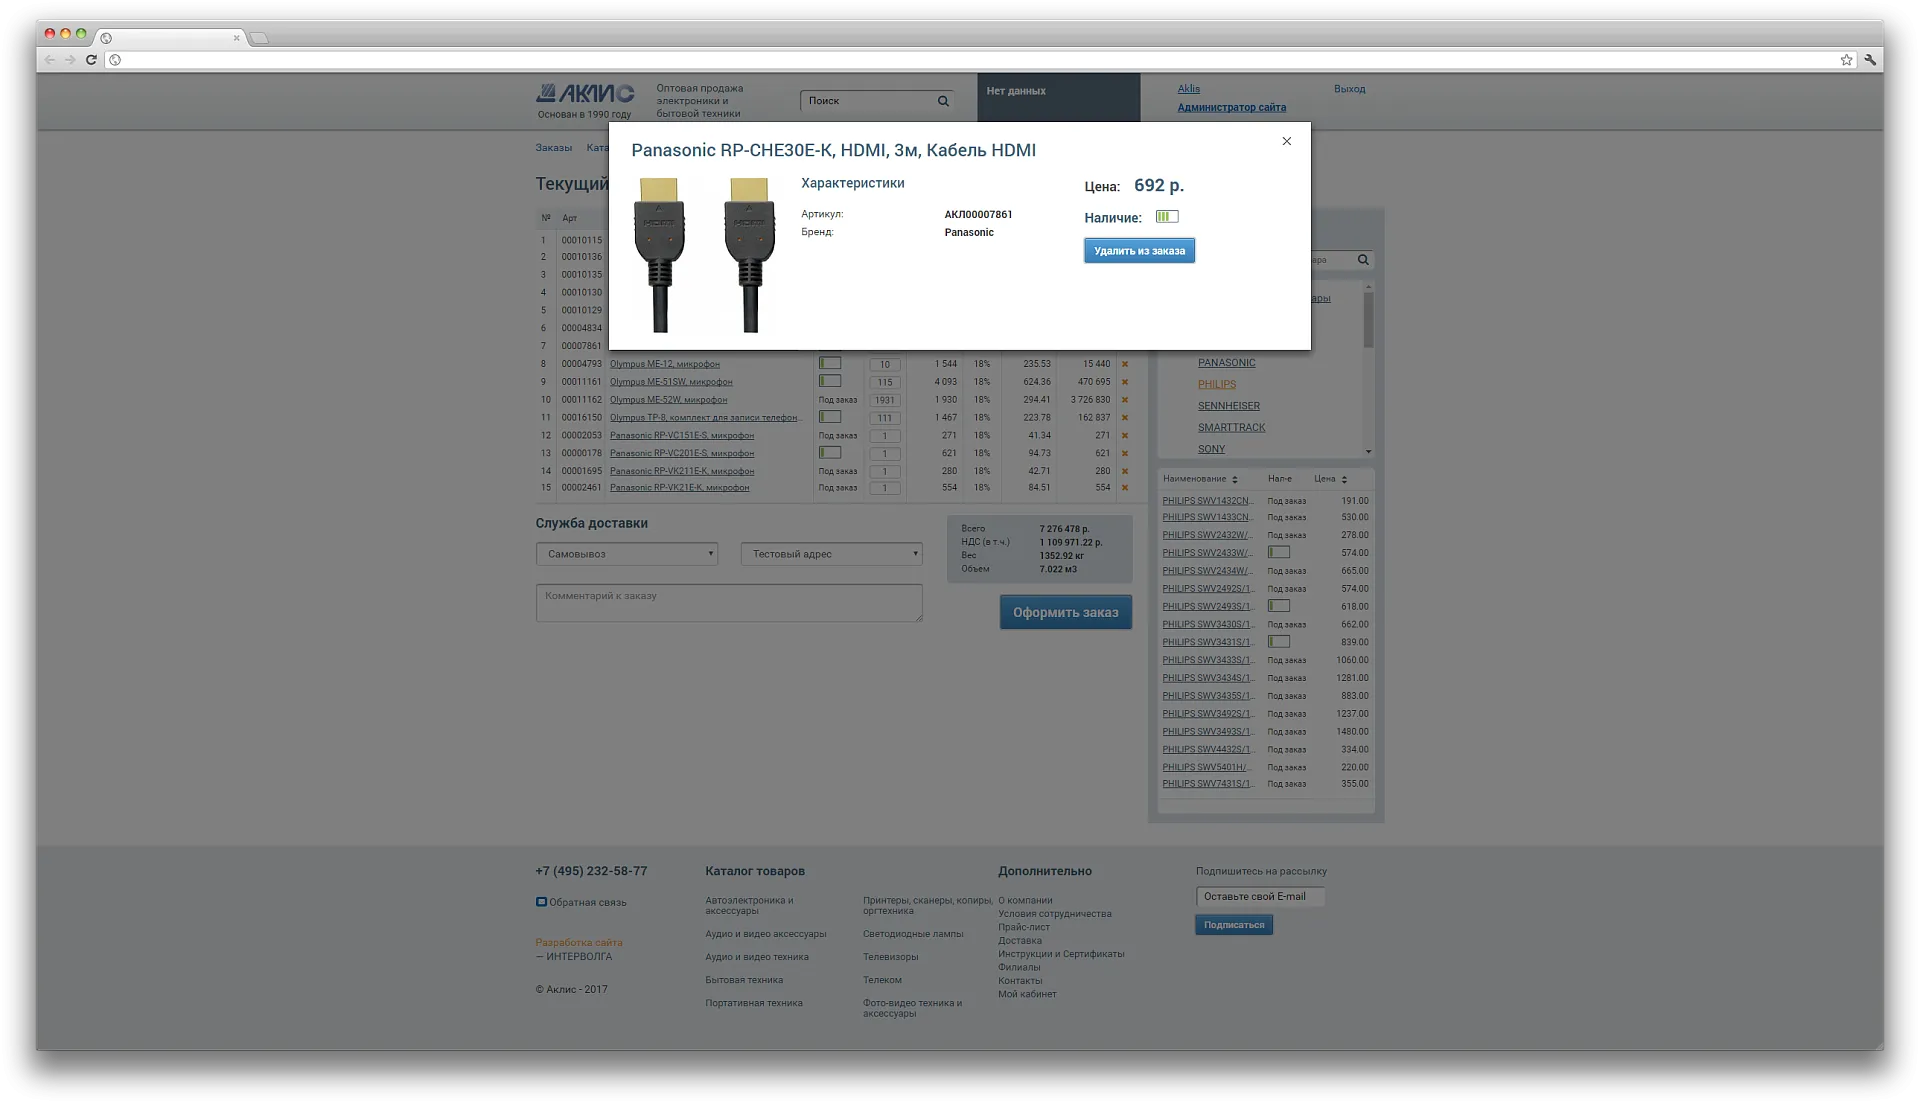Click sidebar product search magnifier icon
Image resolution: width=1920 pixels, height=1103 pixels.
coord(1363,260)
